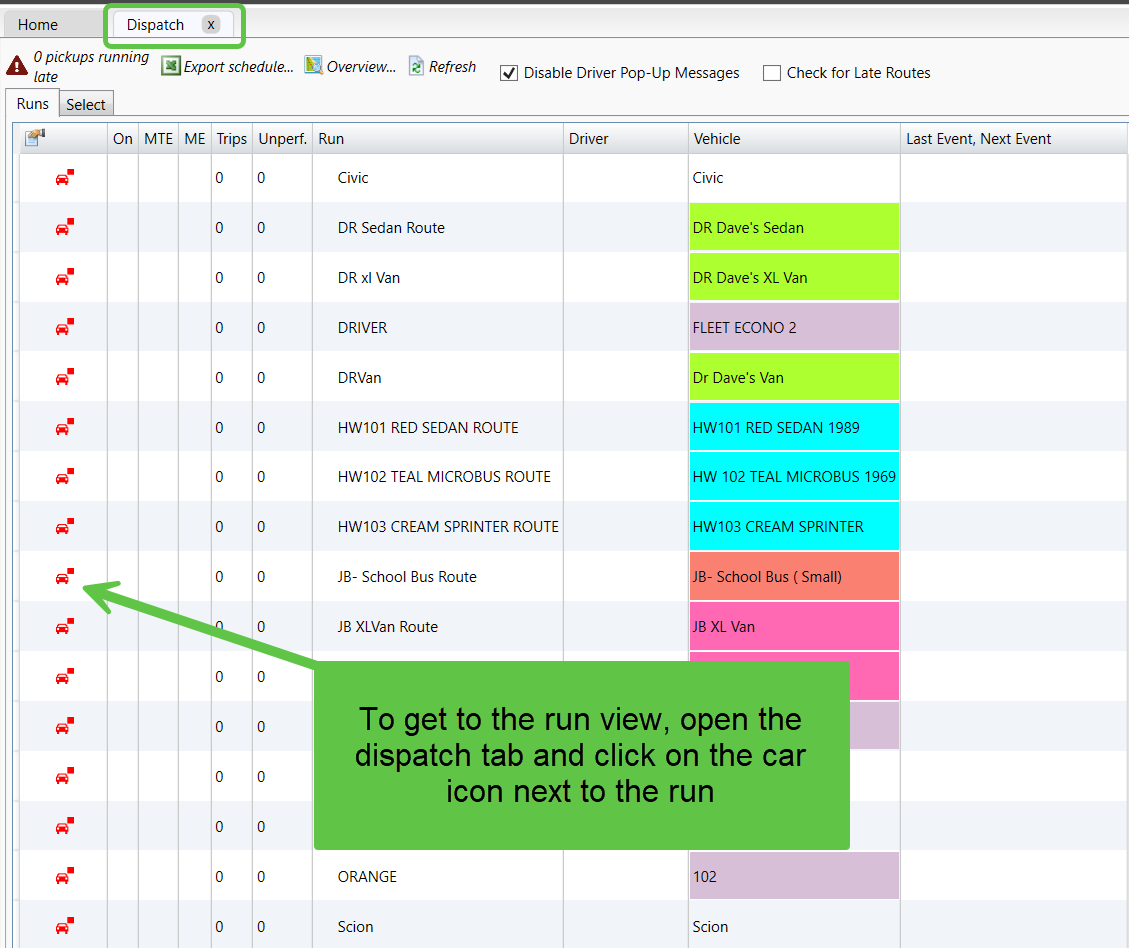Click the grid settings icon in header corner
The image size is (1129, 948).
[35, 138]
